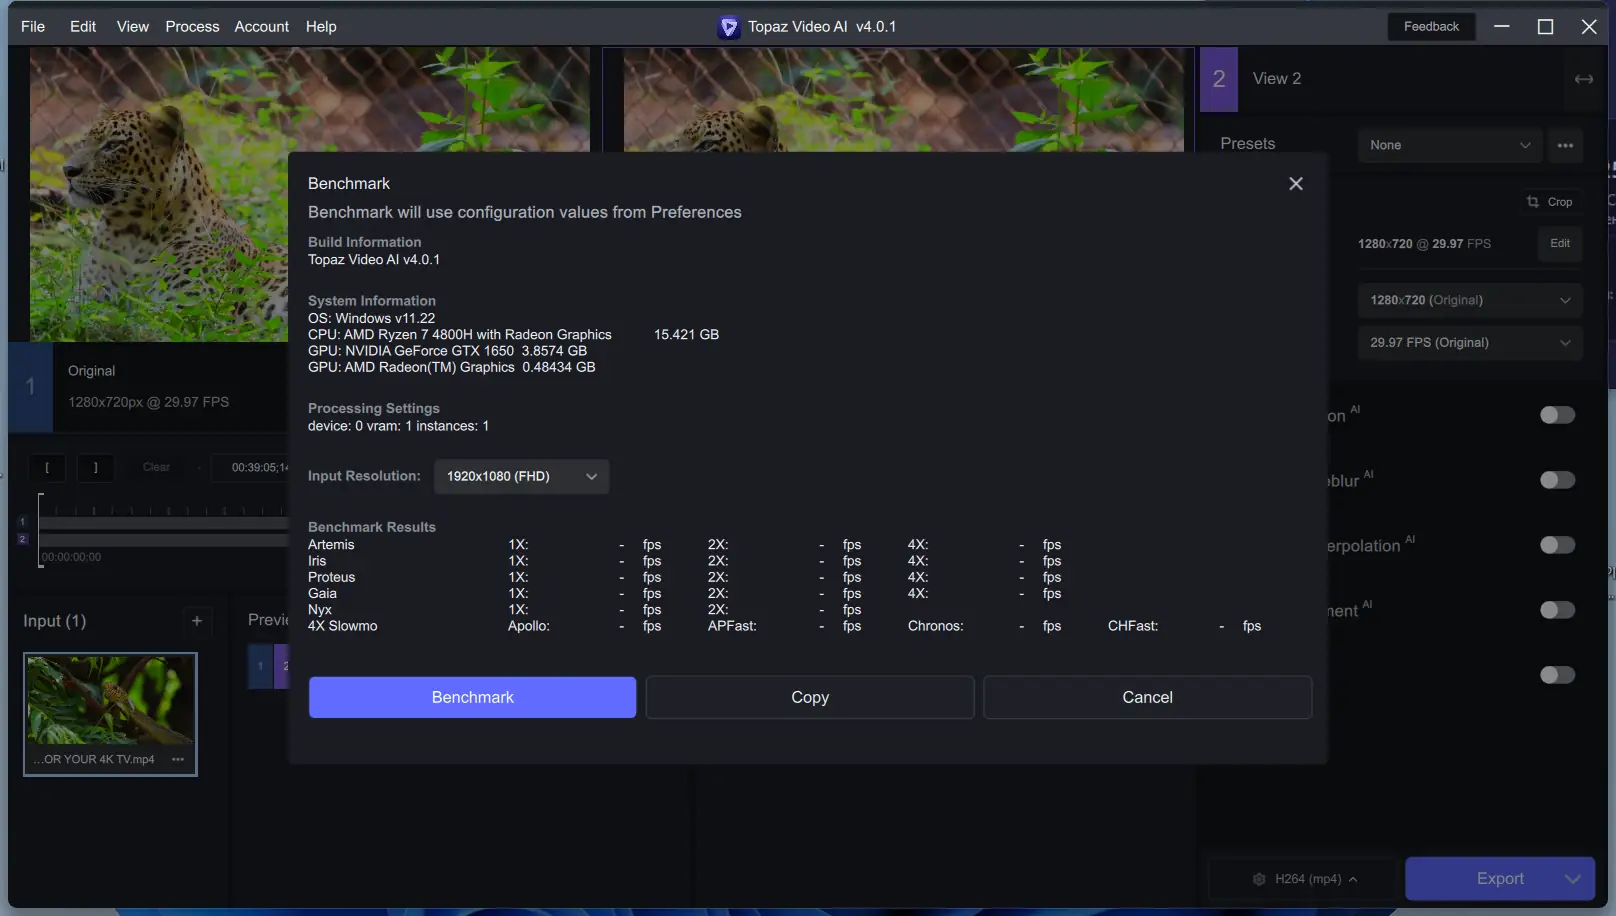This screenshot has width=1616, height=916.
Task: Set the trim out-point bracket
Action: (x=96, y=467)
